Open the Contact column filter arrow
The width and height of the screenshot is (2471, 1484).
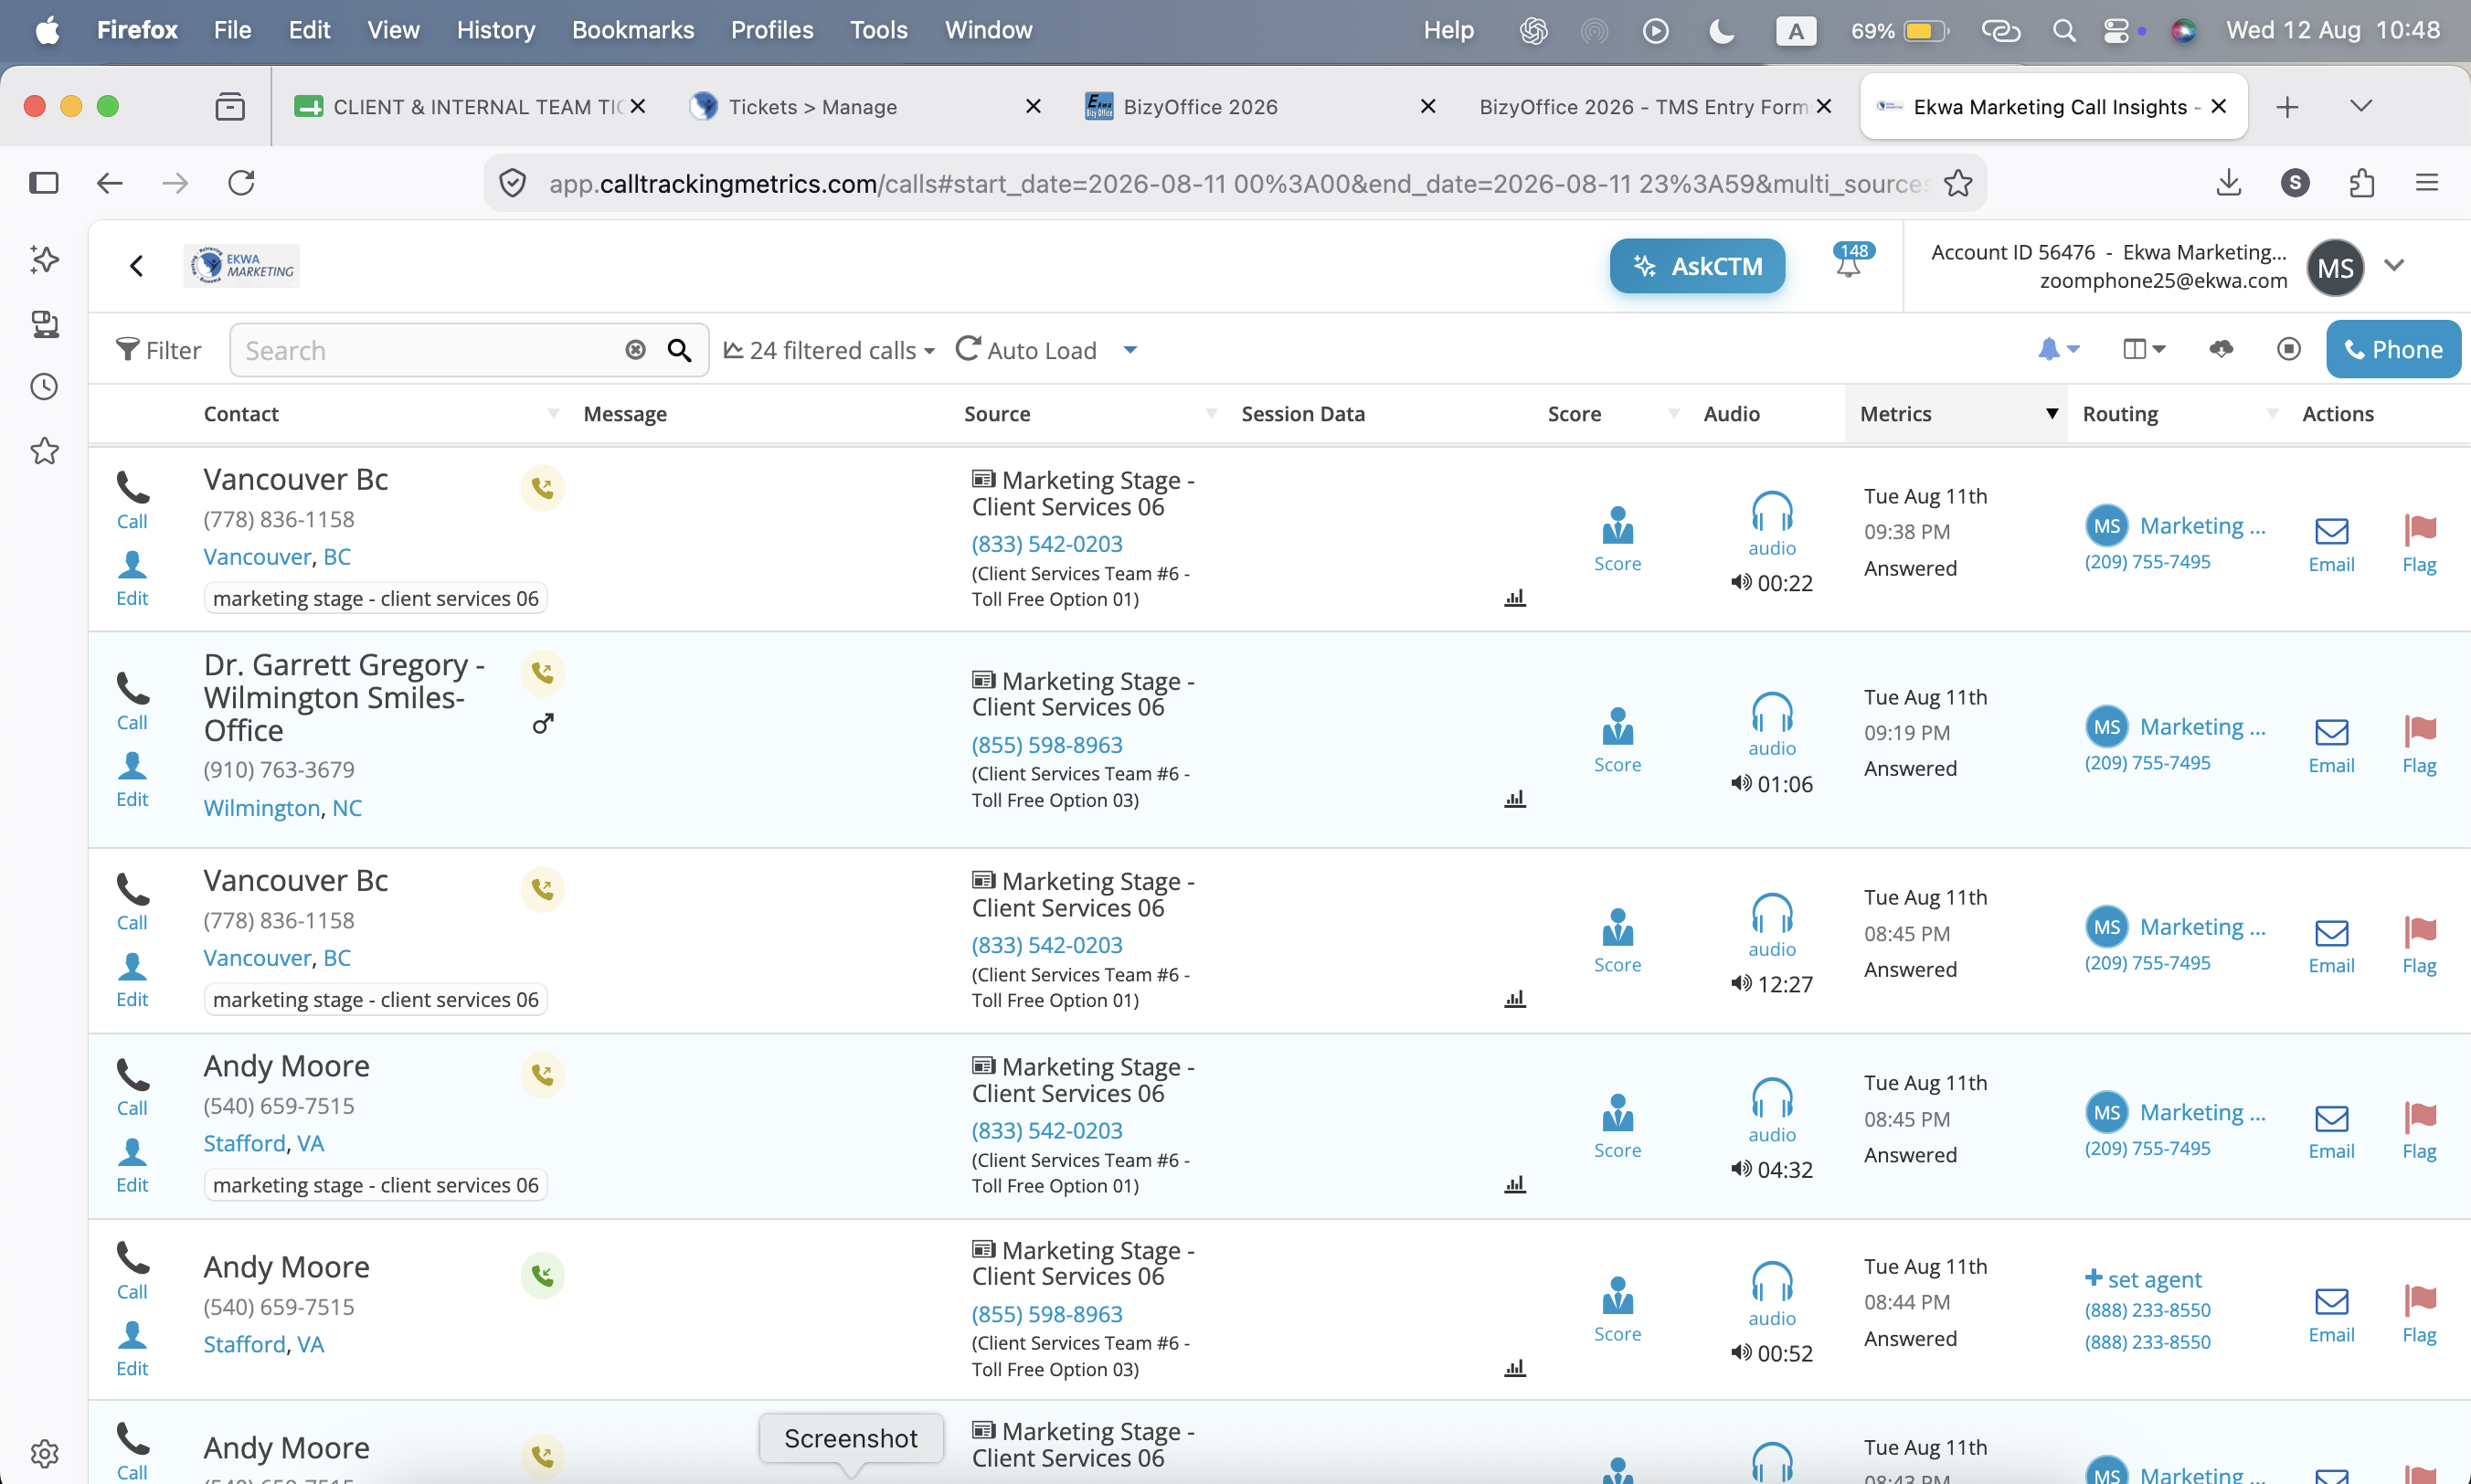click(x=553, y=414)
